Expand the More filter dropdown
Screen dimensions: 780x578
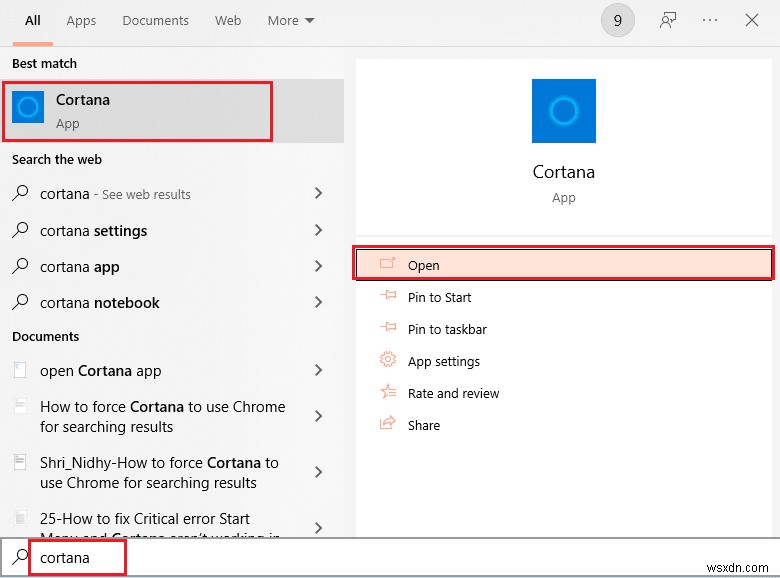pos(291,20)
